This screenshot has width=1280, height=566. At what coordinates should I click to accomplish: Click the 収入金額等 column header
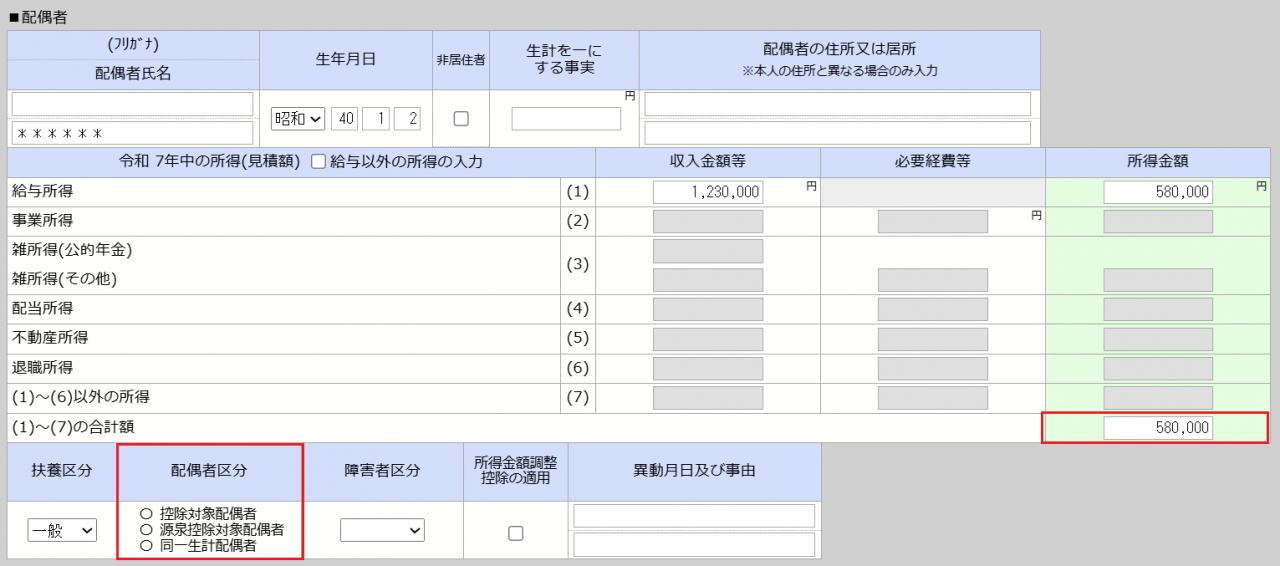tap(708, 162)
